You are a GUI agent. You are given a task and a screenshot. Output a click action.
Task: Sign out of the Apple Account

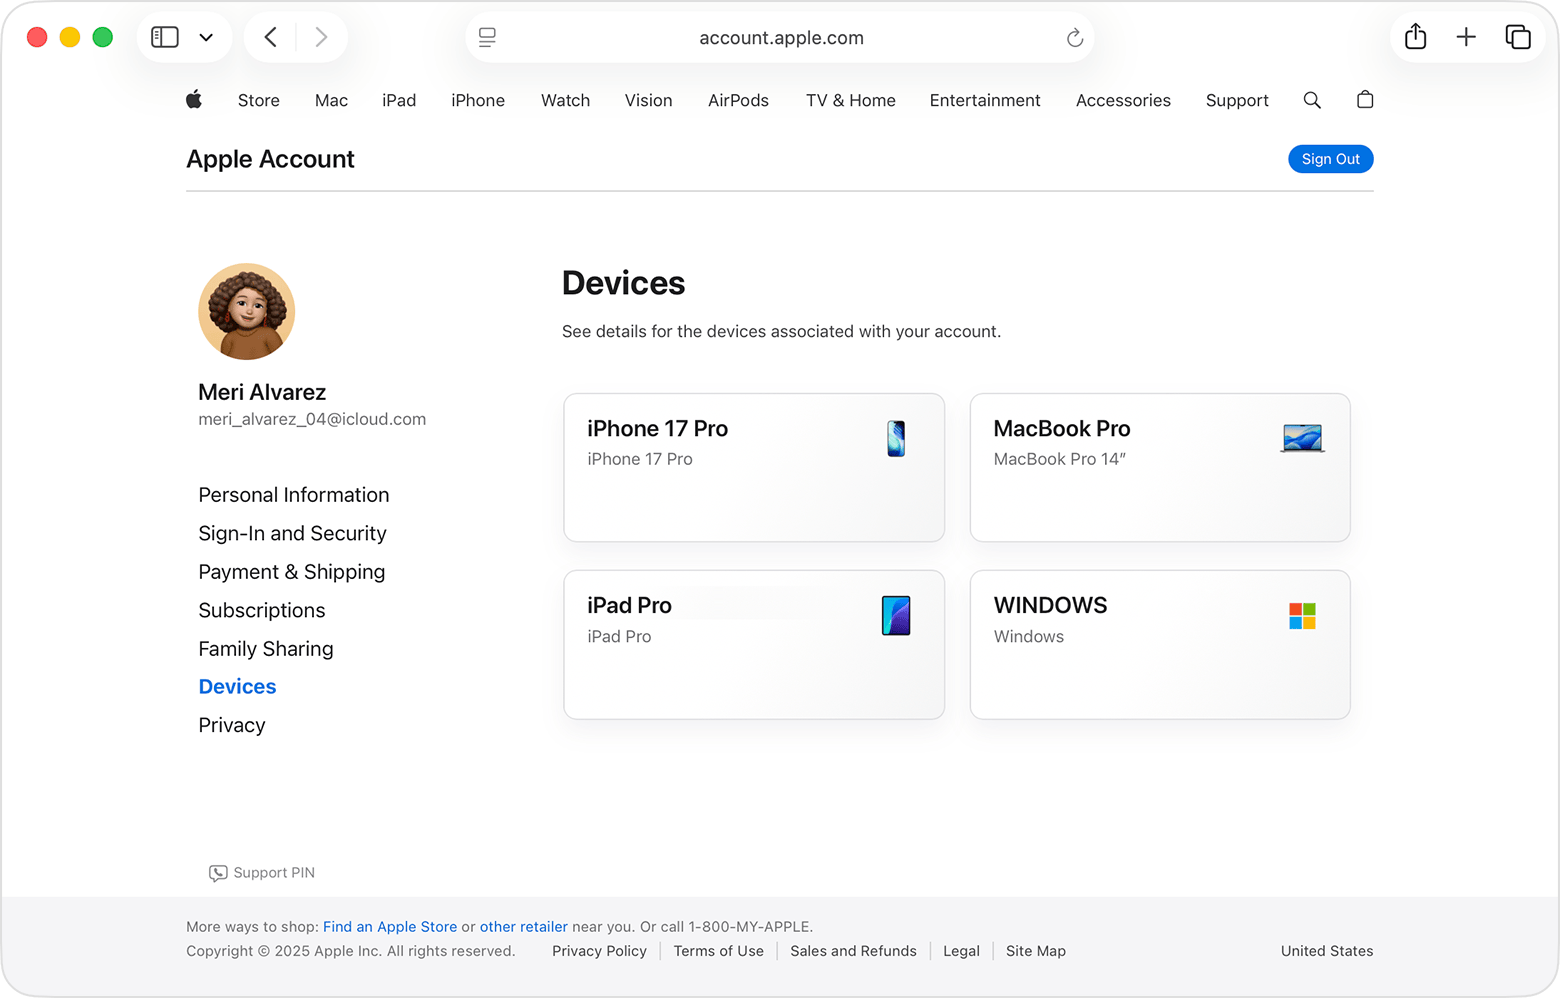[1330, 158]
